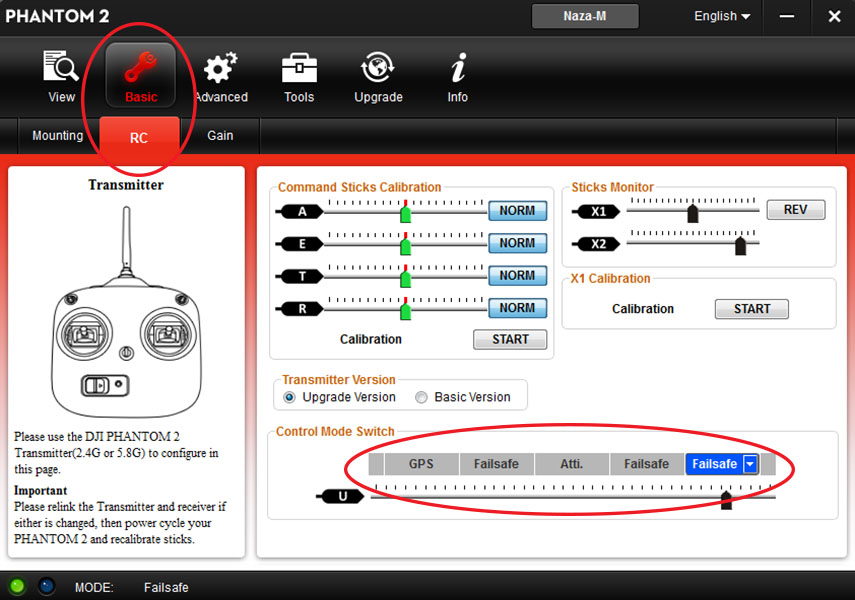Toggle NORM button for channel T
Viewport: 855px width, 600px height.
[517, 275]
